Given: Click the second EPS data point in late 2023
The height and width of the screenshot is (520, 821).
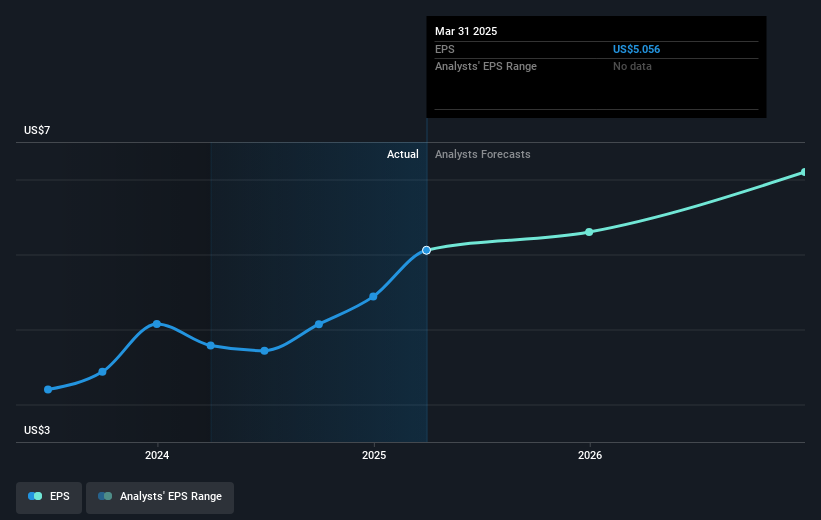Looking at the screenshot, I should tap(103, 372).
